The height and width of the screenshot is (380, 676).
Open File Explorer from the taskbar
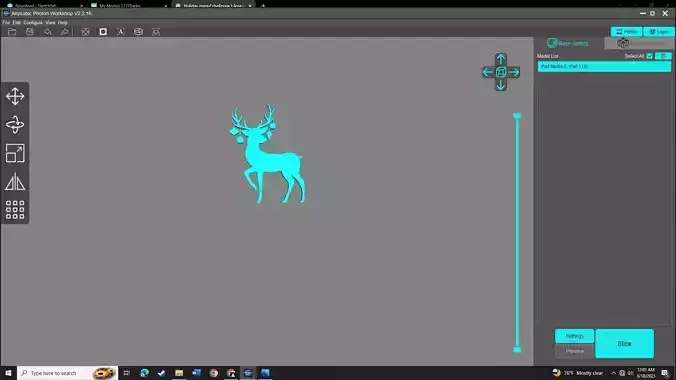(x=179, y=373)
